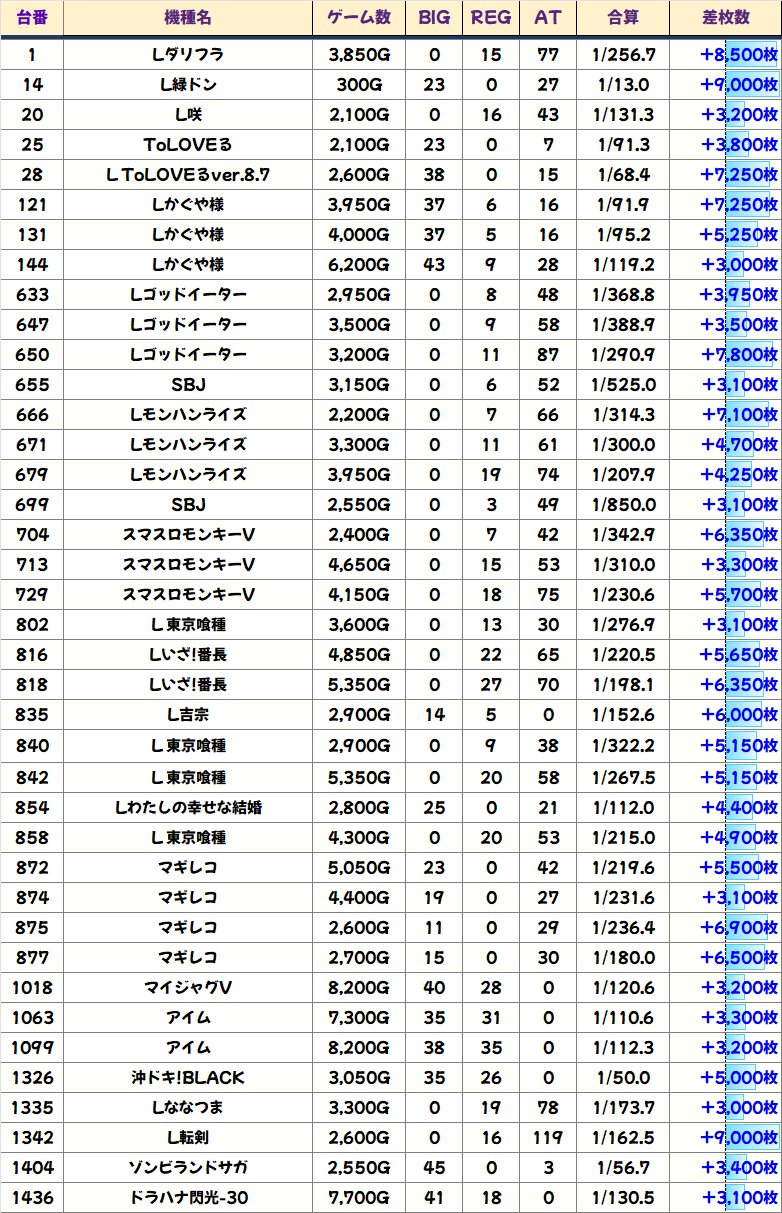Screen dimensions: 782x1213
Task: Click the +4,900枚 value
Action: (x=739, y=837)
